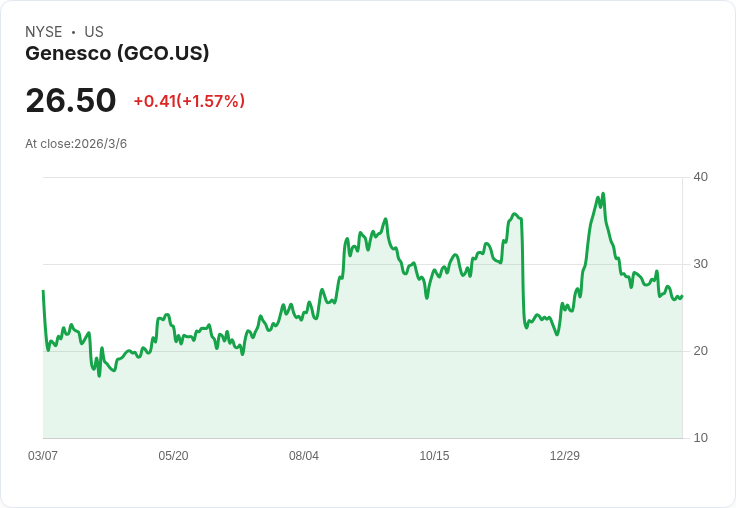This screenshot has height=508, width=736.
Task: Click the +0.41(+1.57%) price change
Action: tap(189, 101)
